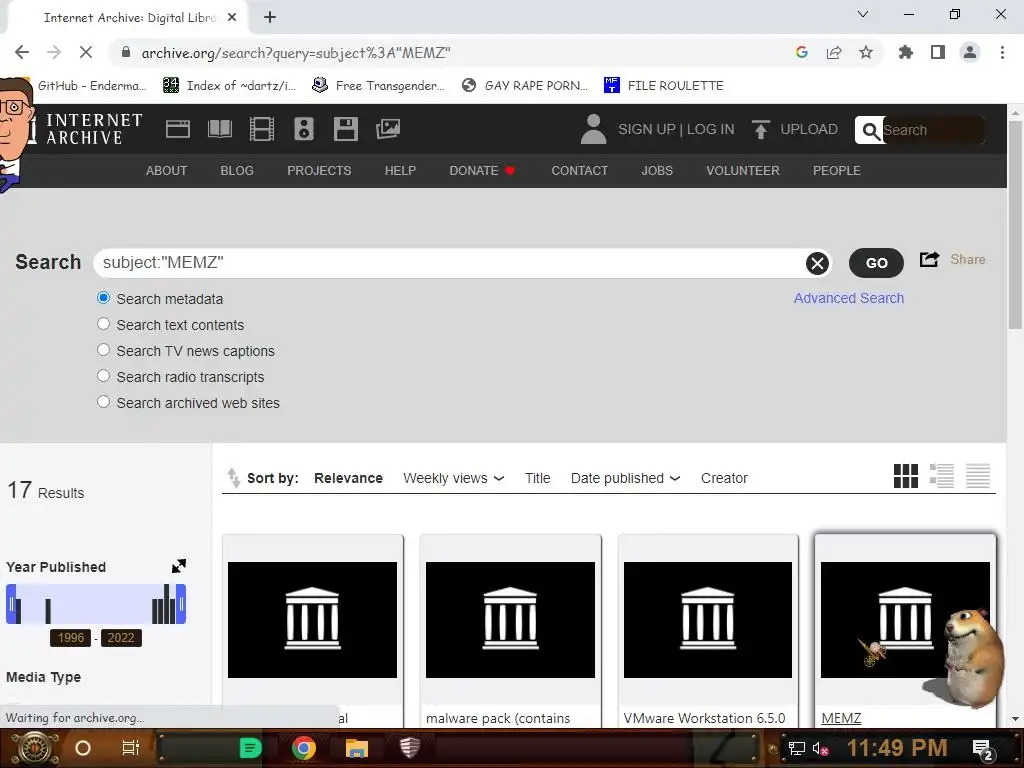
Task: Click the share page icon in address bar
Action: 834,52
